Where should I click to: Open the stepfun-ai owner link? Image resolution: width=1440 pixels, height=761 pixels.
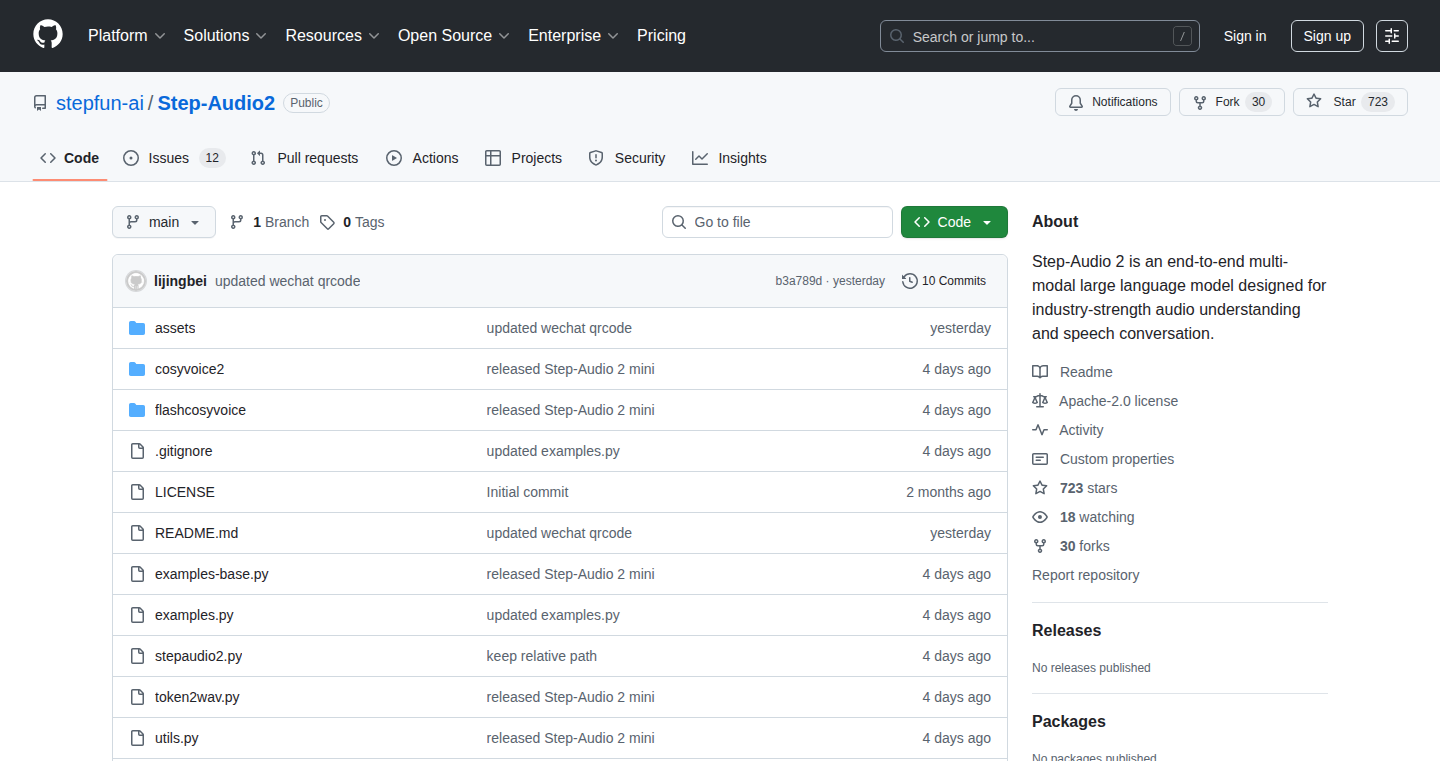[100, 103]
